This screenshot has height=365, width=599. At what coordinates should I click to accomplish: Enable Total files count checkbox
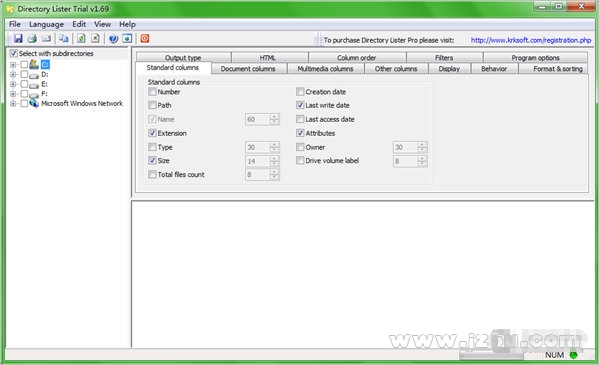pos(152,174)
